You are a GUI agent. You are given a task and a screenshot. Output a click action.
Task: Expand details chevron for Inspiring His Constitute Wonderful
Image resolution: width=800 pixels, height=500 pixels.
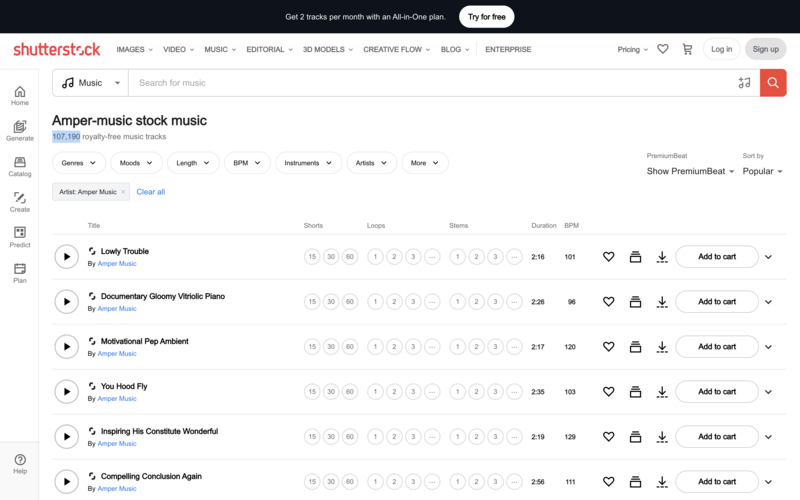pos(768,437)
